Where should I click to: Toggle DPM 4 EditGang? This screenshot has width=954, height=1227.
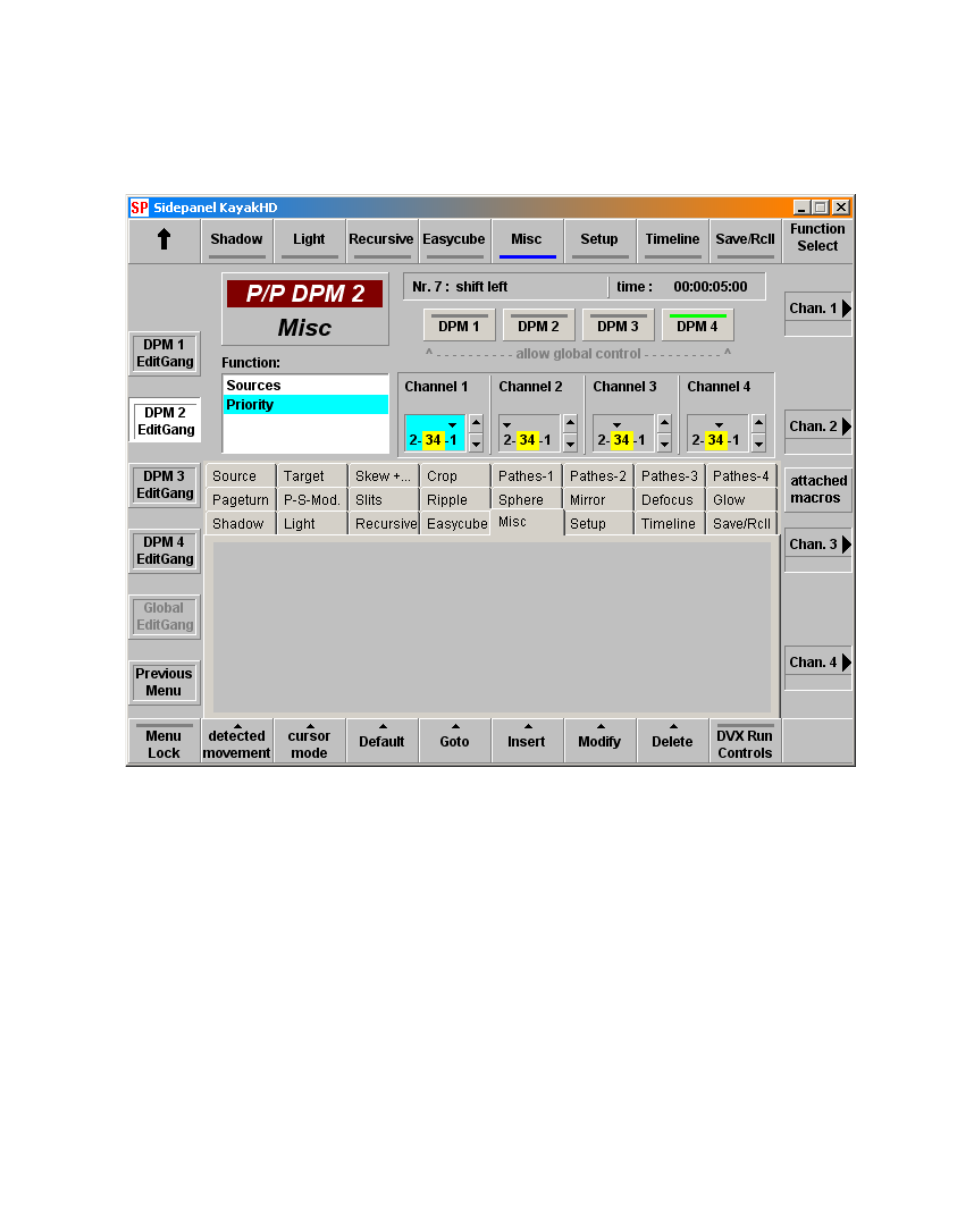click(165, 551)
